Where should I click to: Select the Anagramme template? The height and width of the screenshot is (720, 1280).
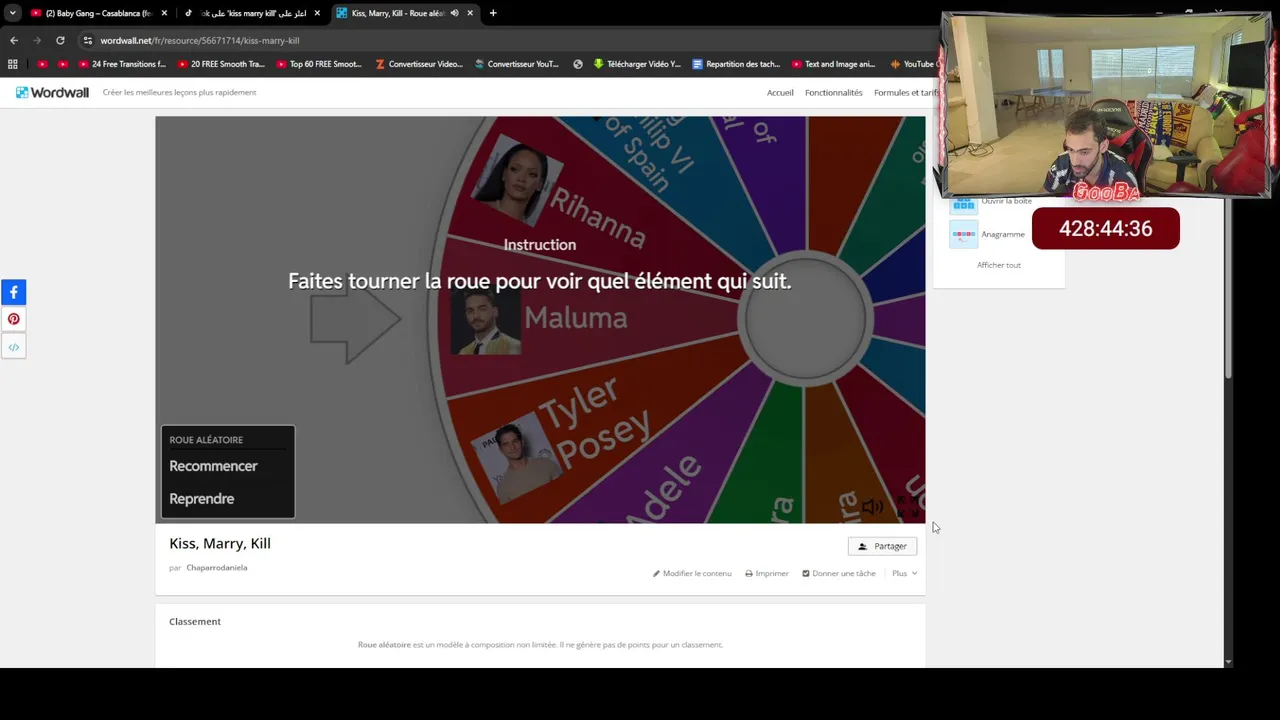[x=989, y=234]
